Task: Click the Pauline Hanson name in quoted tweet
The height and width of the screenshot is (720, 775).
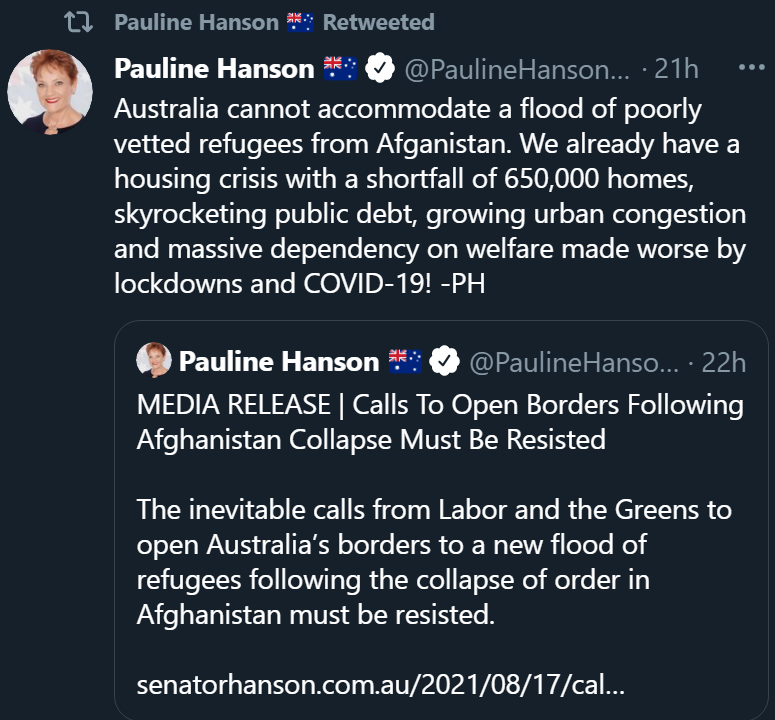Action: pos(279,361)
